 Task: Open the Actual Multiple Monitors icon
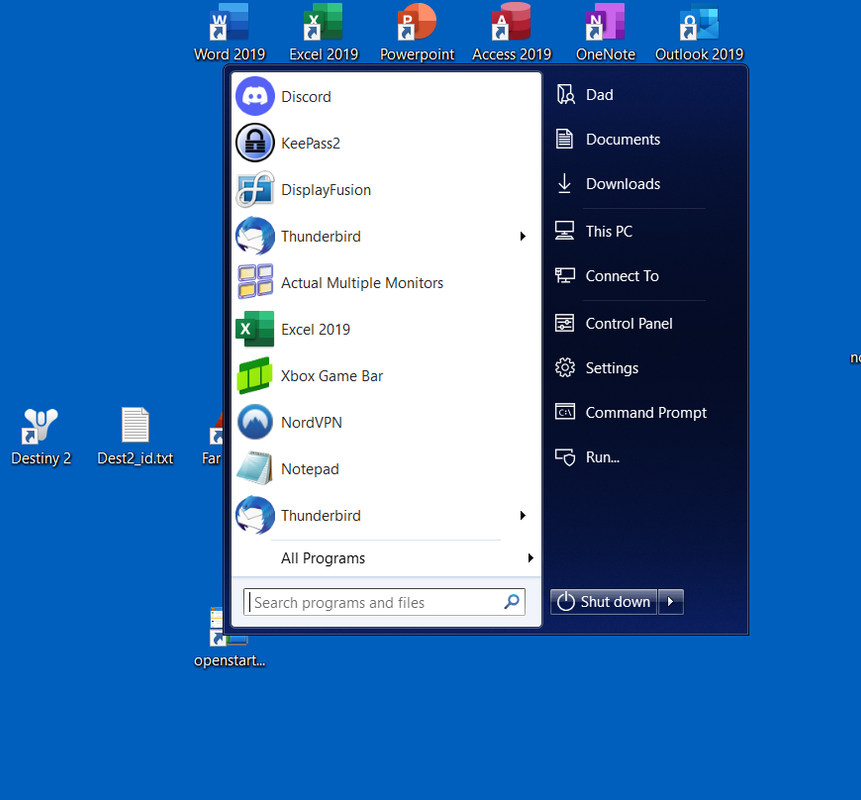pyautogui.click(x=255, y=282)
